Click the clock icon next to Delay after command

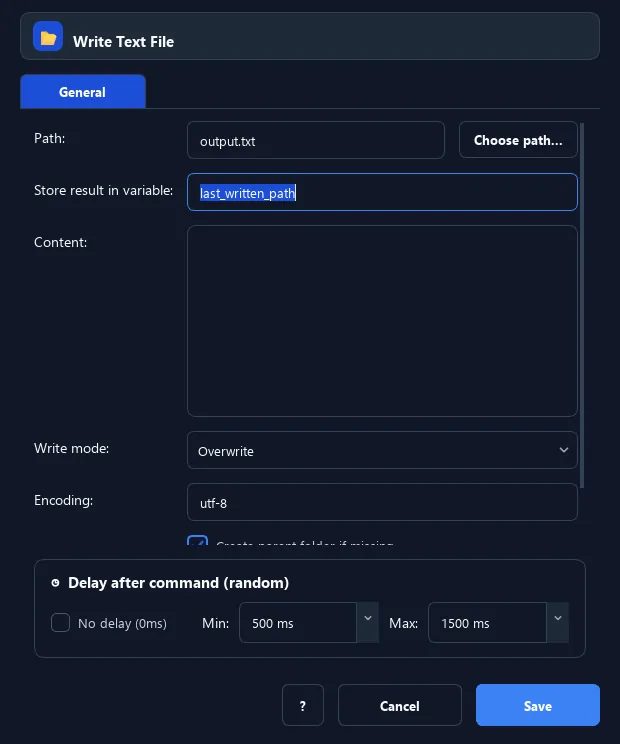(x=56, y=583)
